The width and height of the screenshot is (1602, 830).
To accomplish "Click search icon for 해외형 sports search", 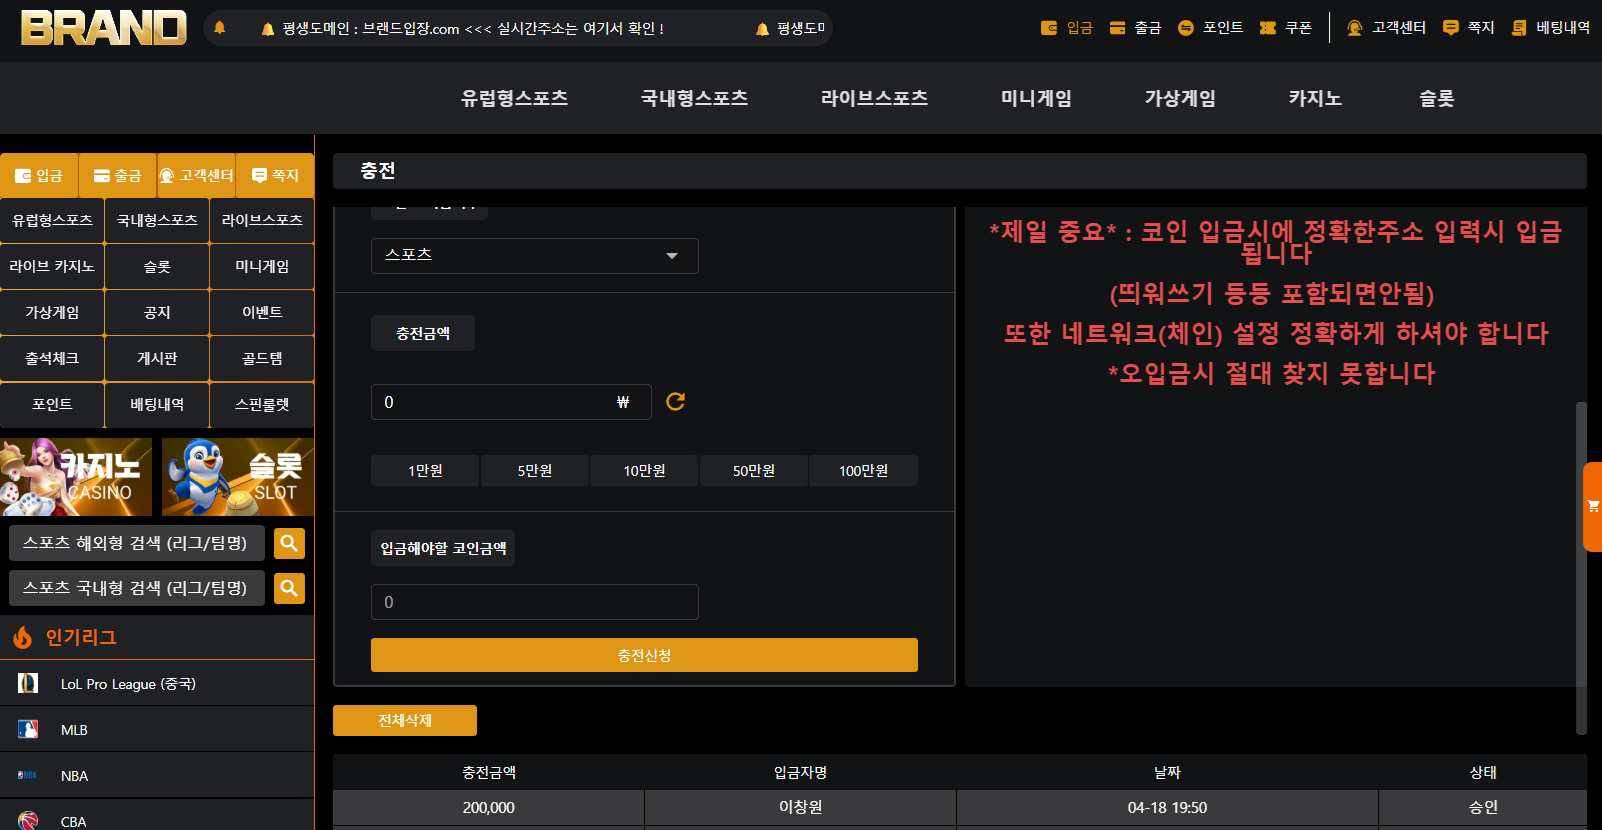I will click(x=289, y=543).
